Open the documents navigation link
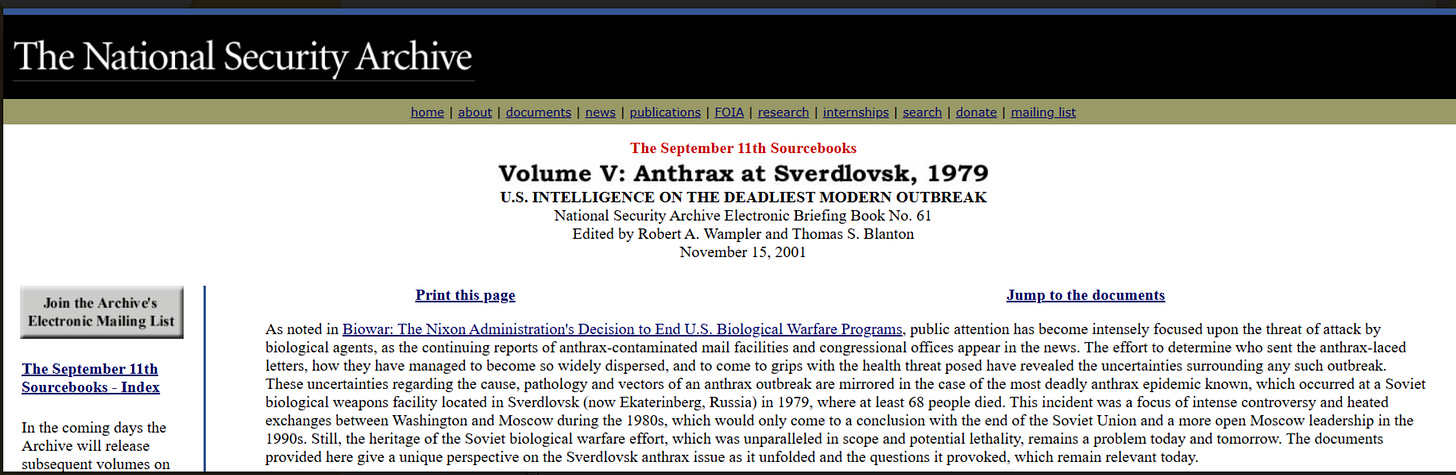This screenshot has width=1456, height=475. (538, 112)
